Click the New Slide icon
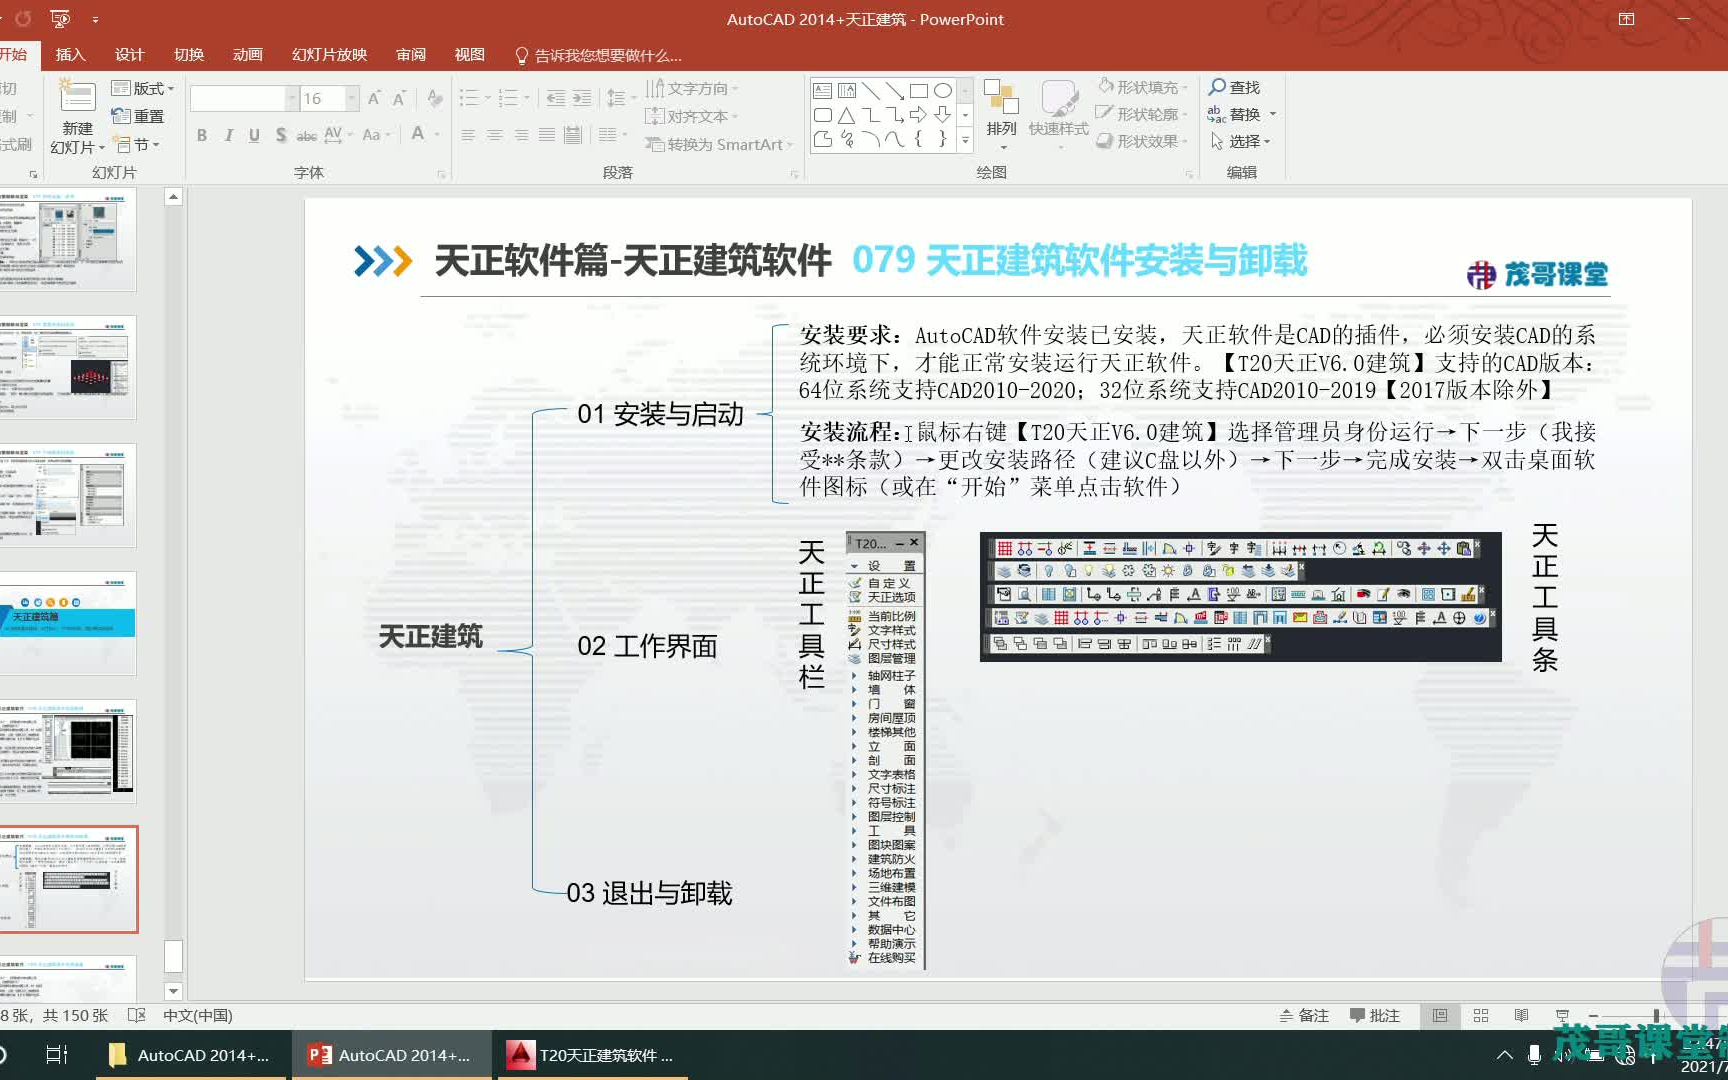Screen dimensions: 1728x1080 pyautogui.click(x=77, y=97)
